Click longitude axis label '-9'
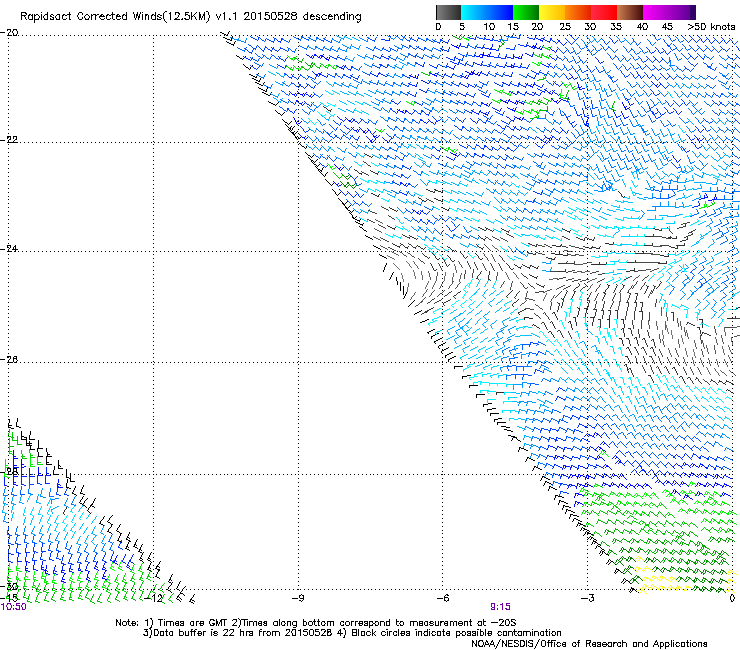The width and height of the screenshot is (740, 650). 298,598
